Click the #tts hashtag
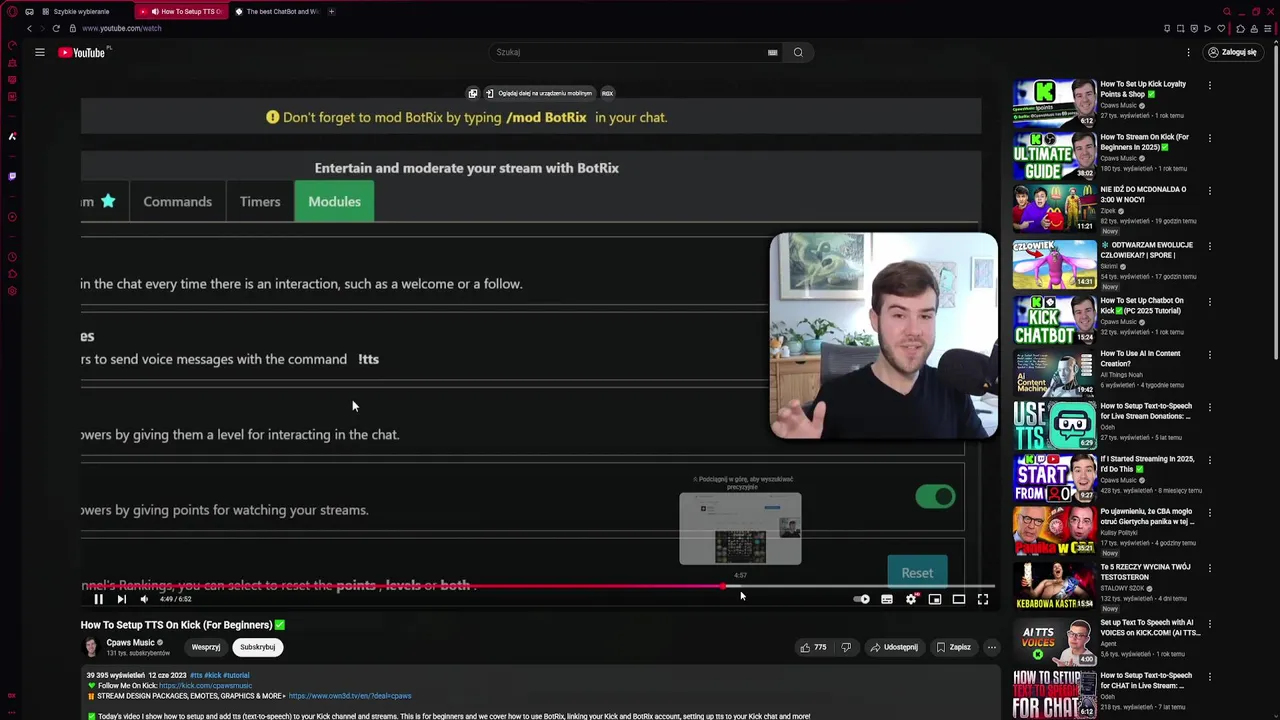 (196, 675)
